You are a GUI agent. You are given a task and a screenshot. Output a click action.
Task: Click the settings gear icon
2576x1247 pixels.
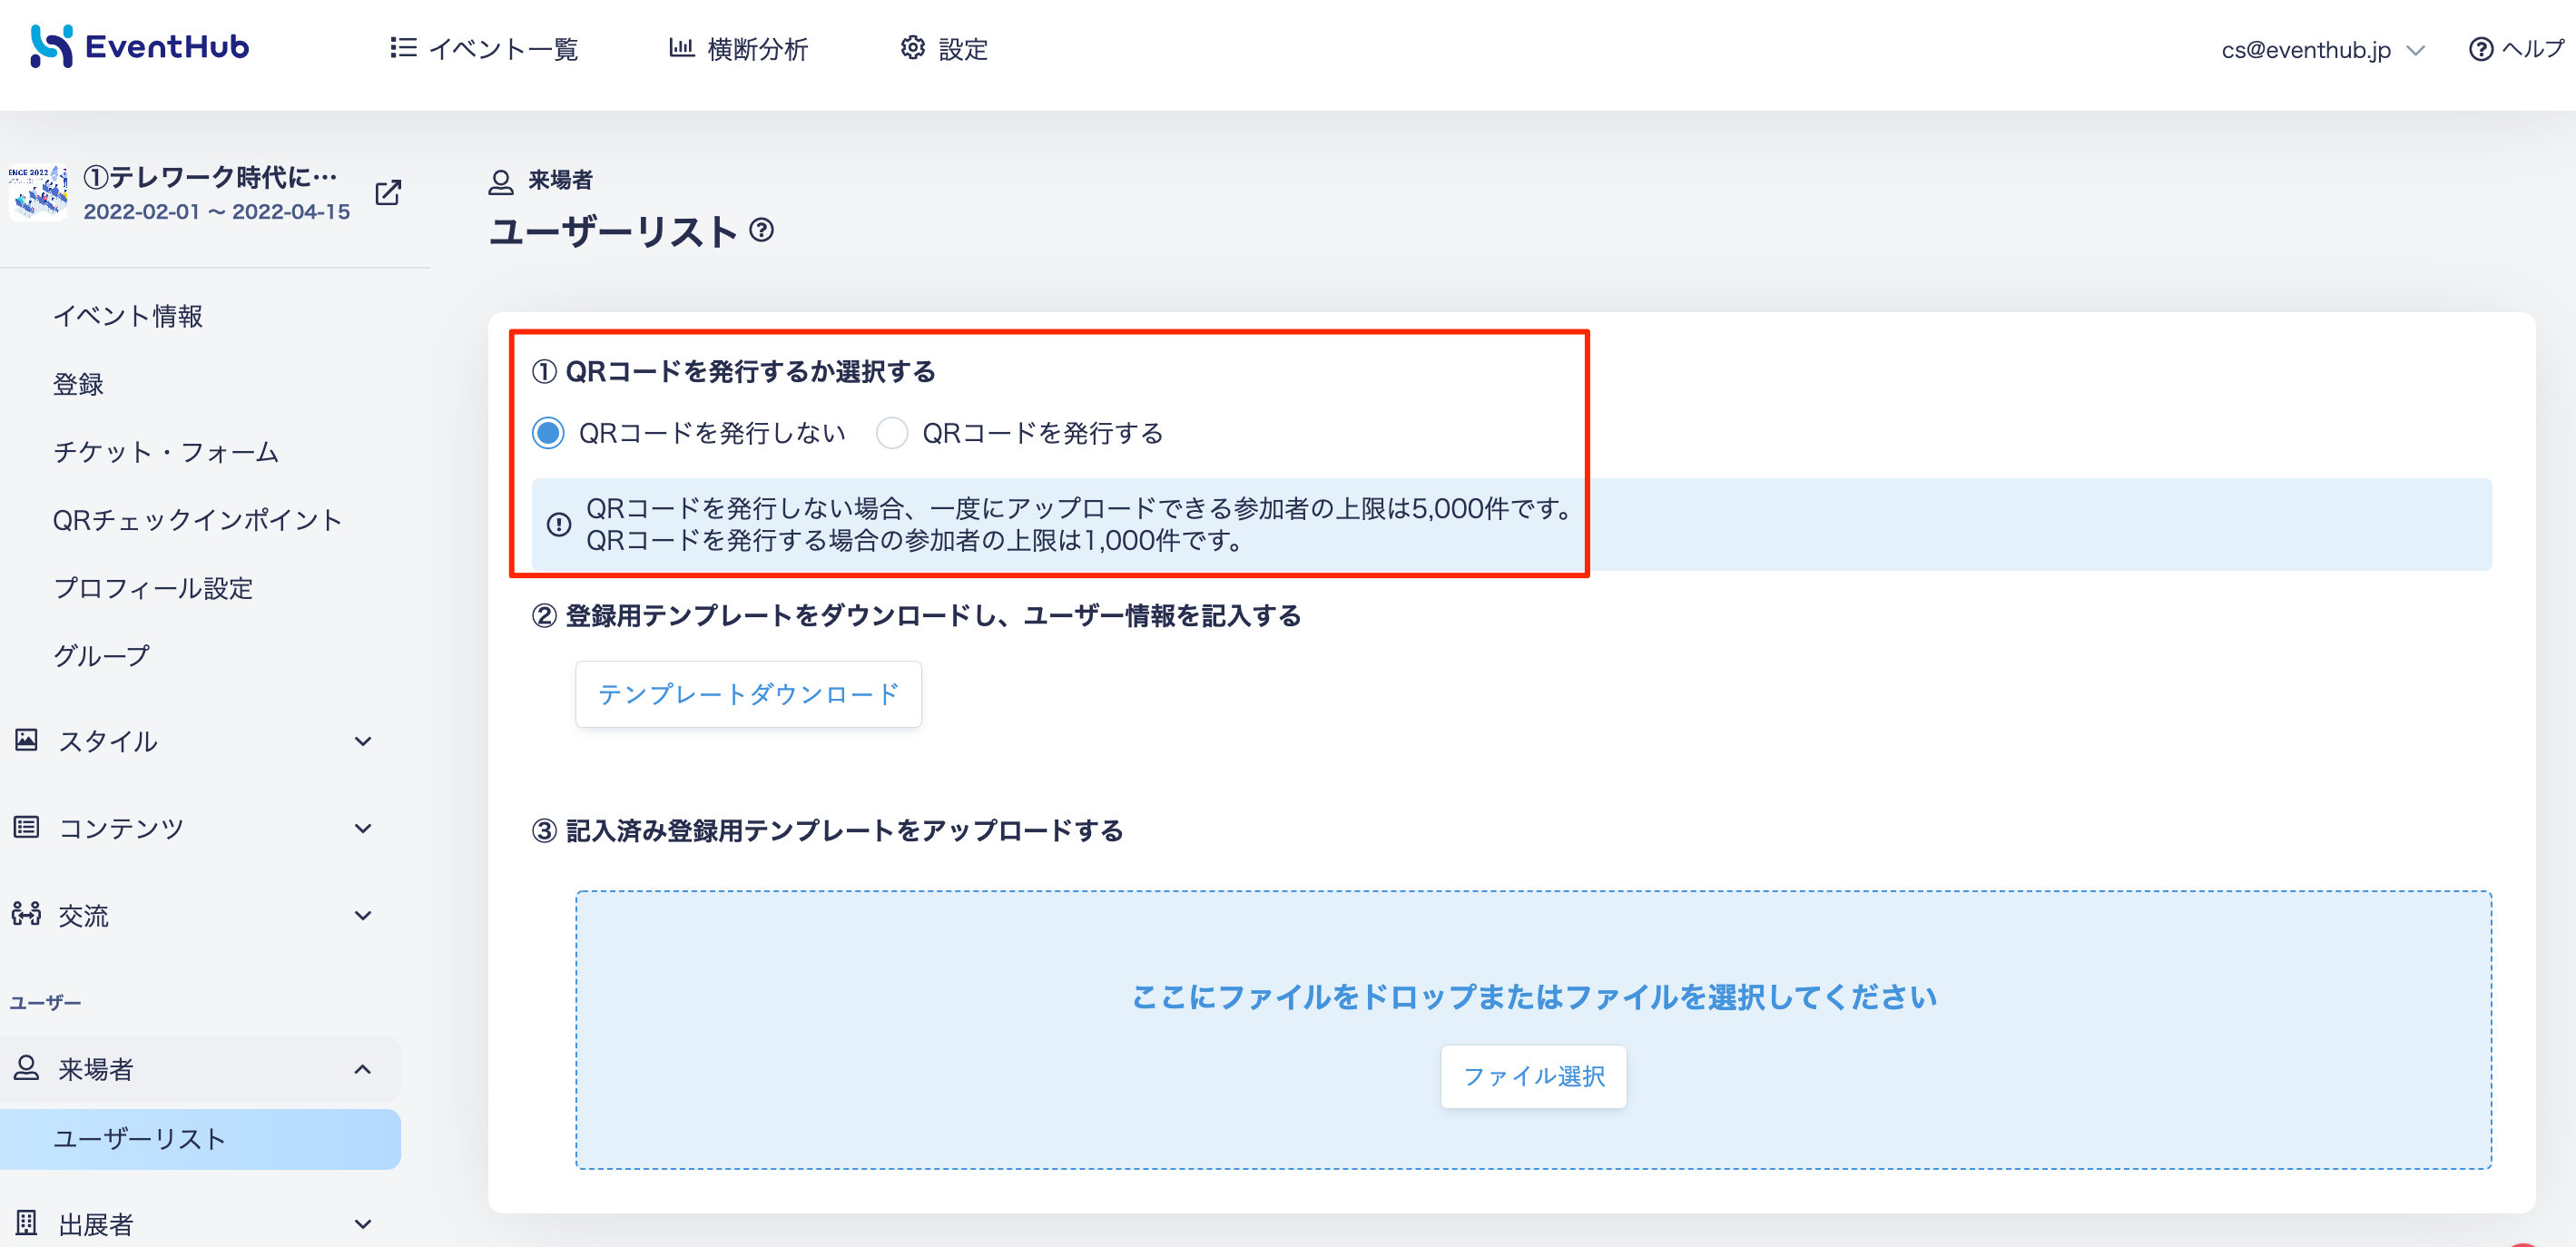(x=912, y=48)
